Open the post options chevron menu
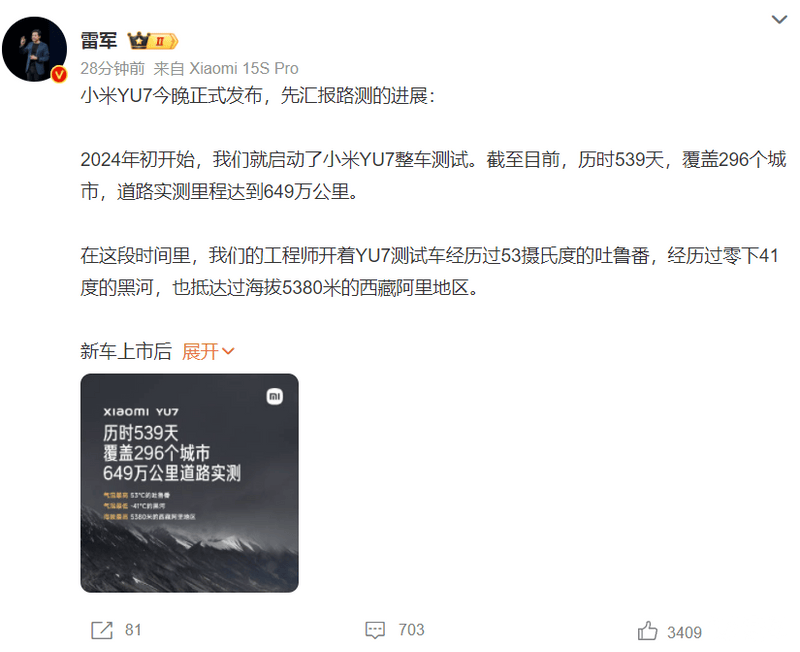Screen dimensions: 800x652 (779, 20)
